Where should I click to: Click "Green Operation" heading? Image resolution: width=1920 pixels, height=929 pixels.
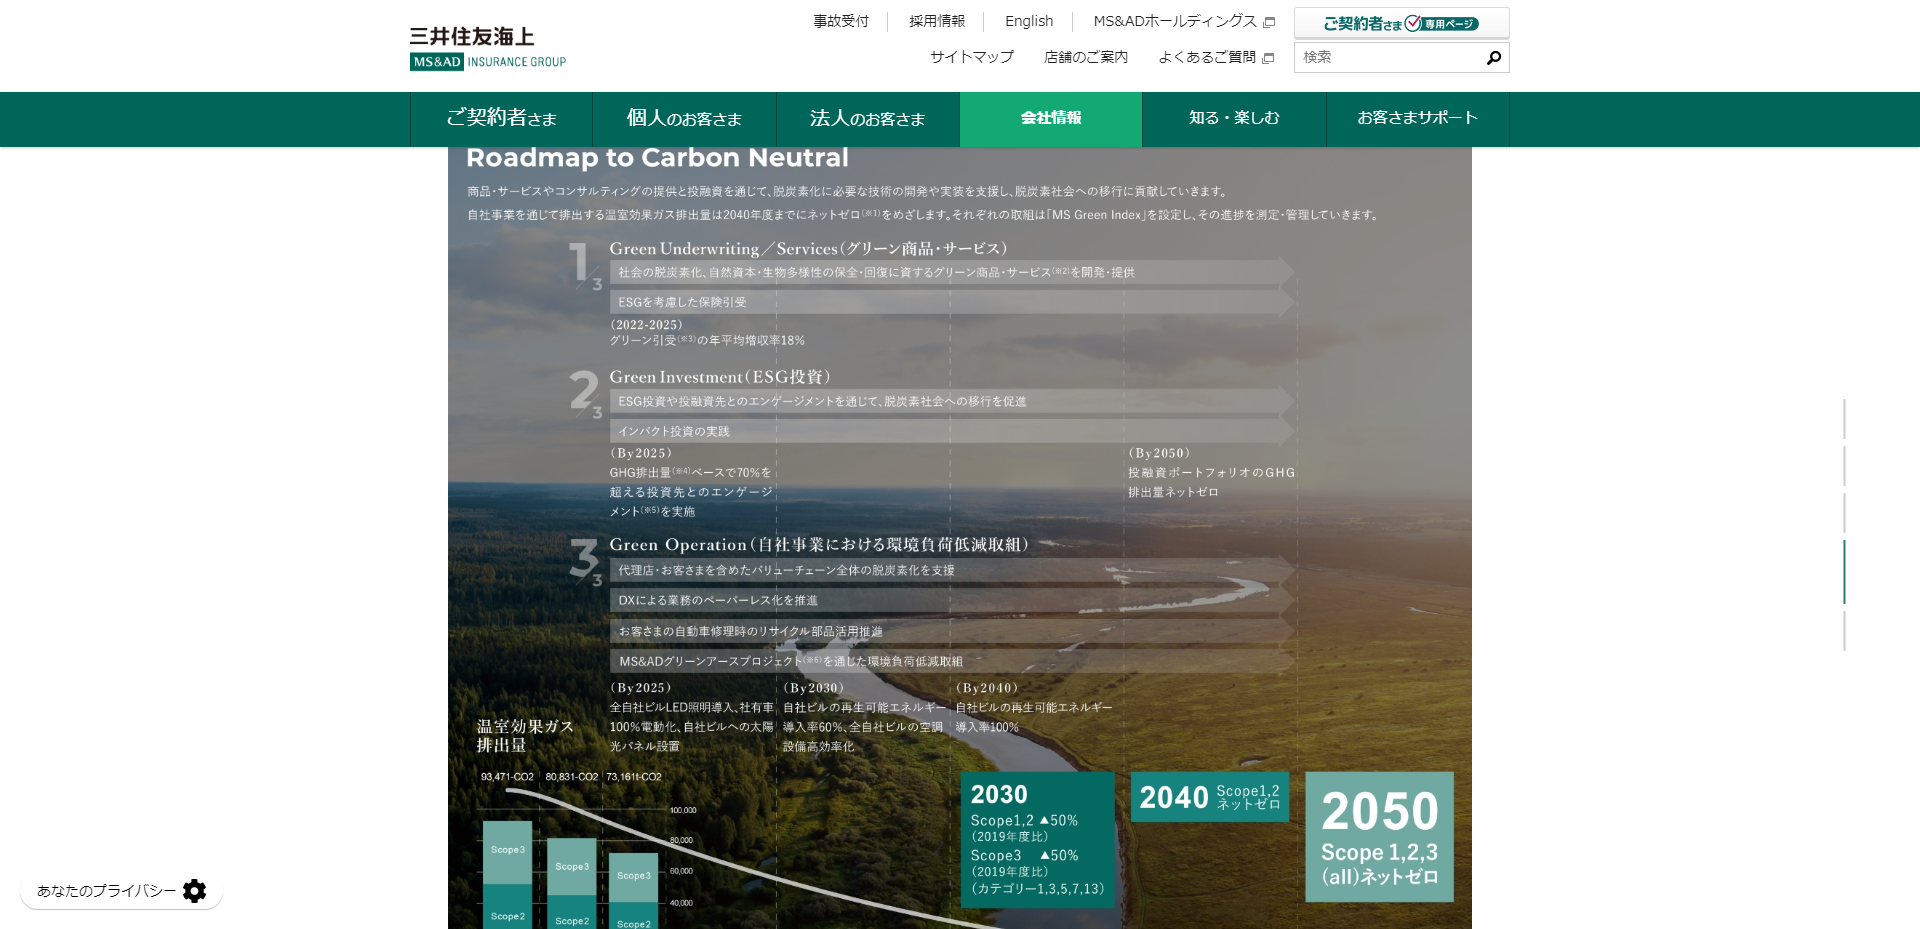click(819, 545)
